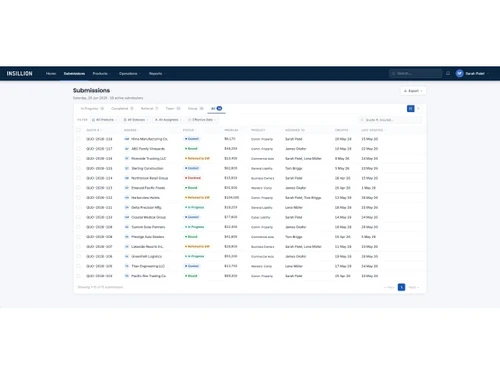The image size is (500, 375).
Task: Click Declined status badge for Northbrook Retail
Action: 193,178
